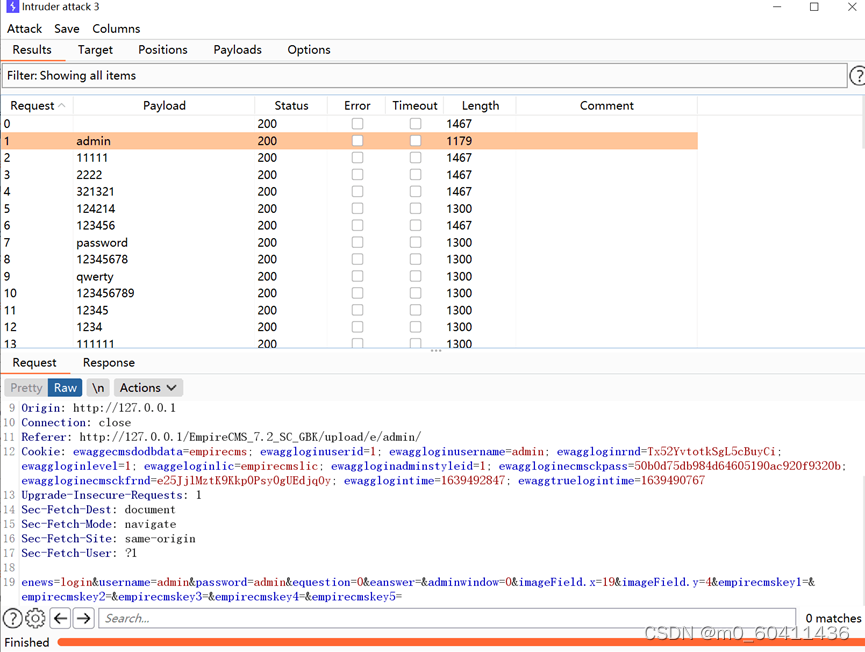Select the Raw view button

(65, 388)
